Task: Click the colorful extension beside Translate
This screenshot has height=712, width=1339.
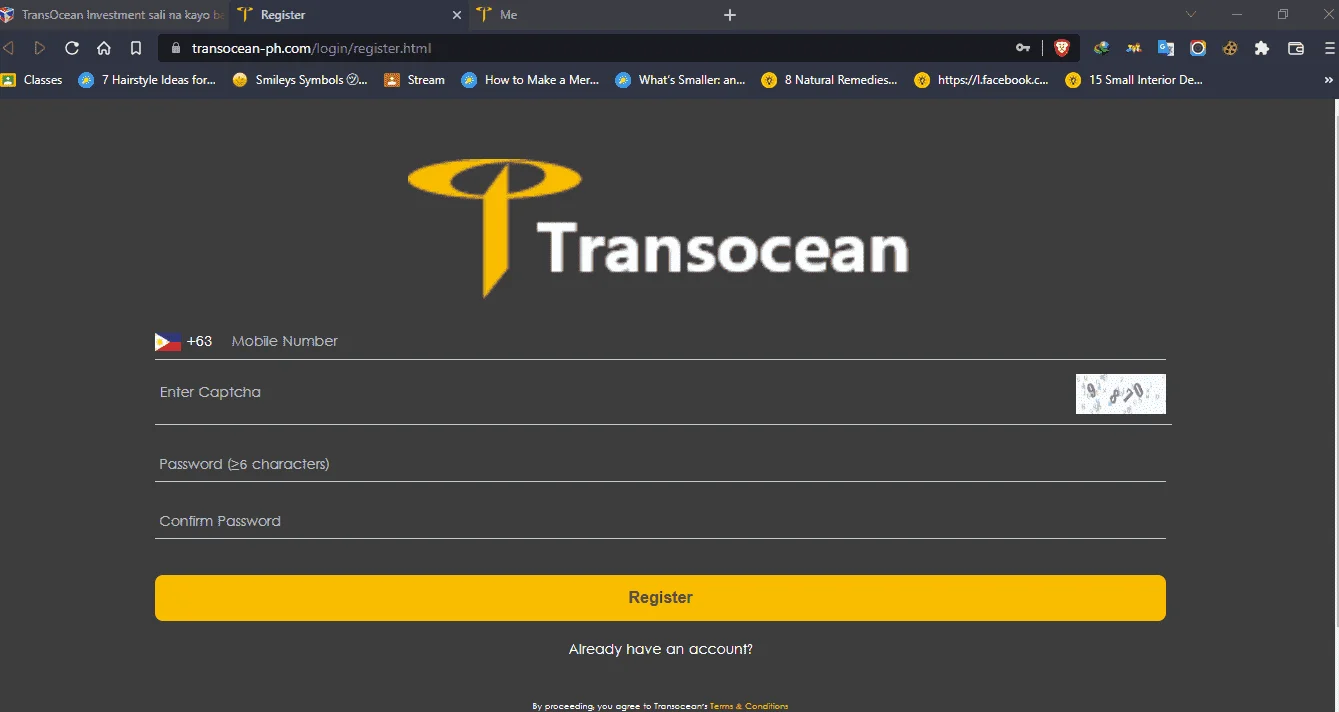Action: [x=1134, y=48]
